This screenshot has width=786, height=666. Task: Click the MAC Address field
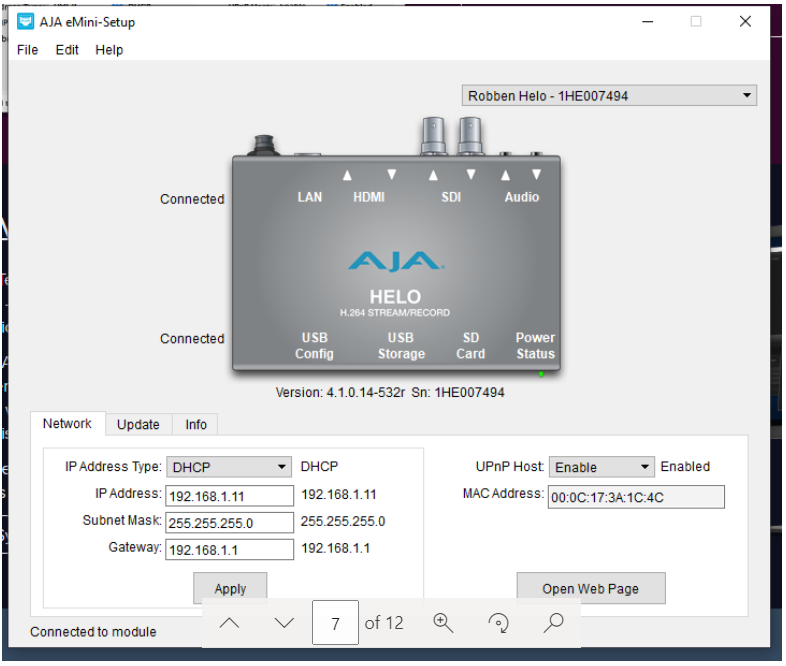[x=636, y=497]
